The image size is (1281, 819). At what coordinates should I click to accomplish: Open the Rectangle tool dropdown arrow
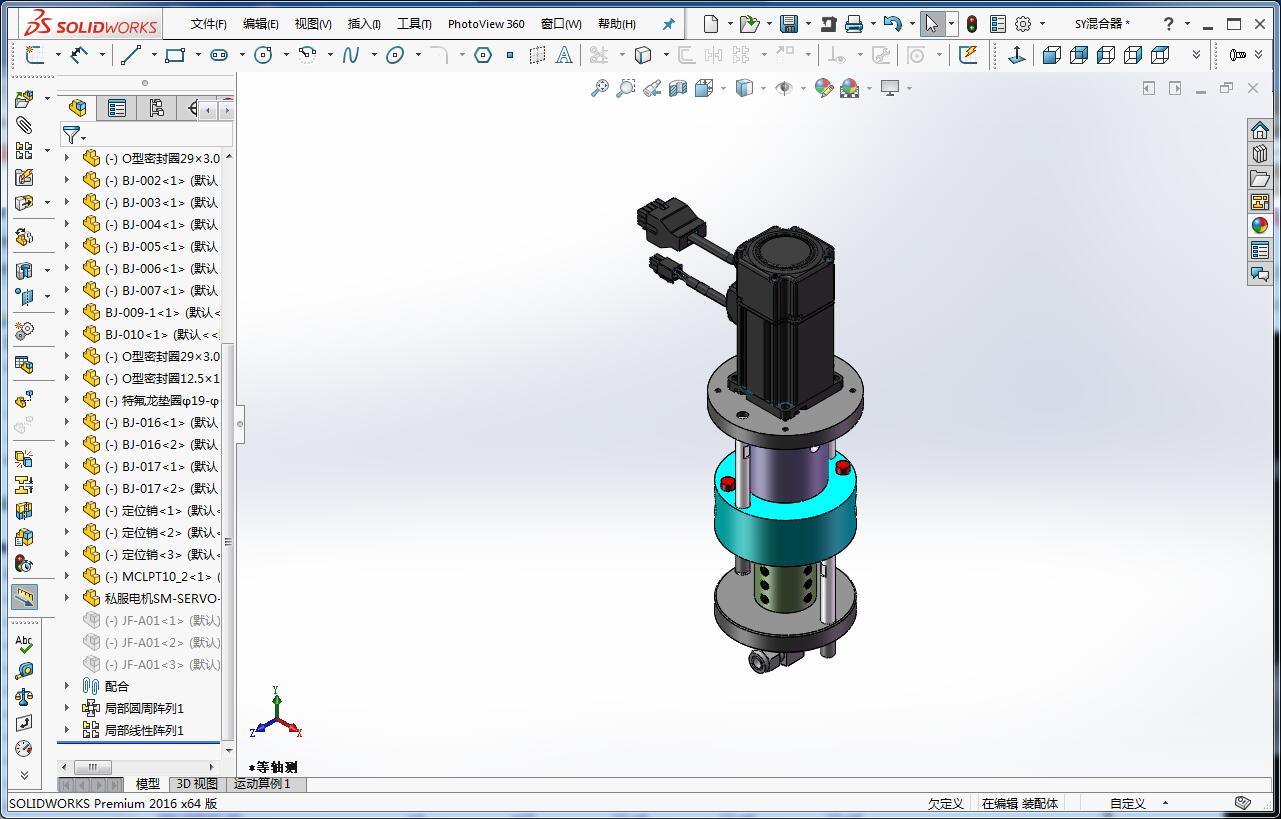[x=198, y=56]
